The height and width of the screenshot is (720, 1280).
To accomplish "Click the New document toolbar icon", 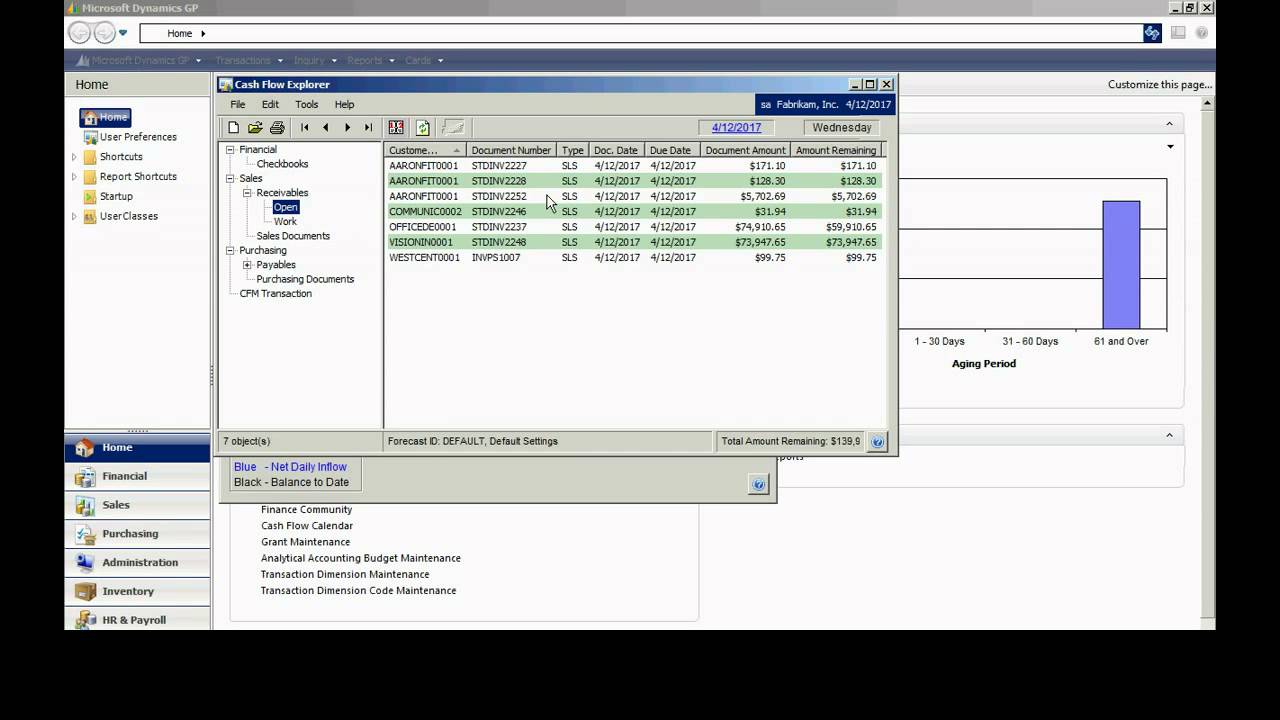I will tap(233, 128).
